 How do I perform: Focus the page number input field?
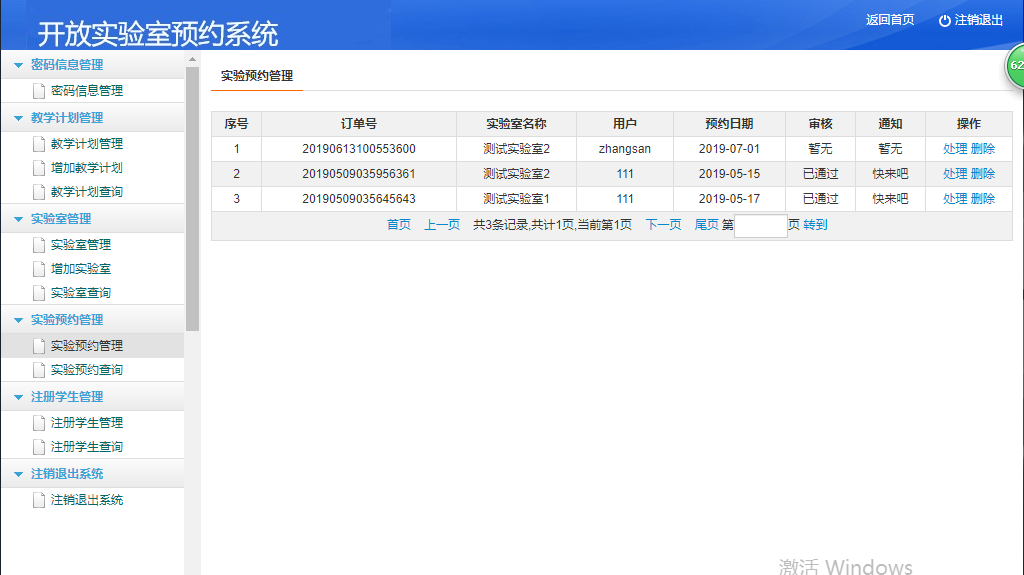(761, 225)
